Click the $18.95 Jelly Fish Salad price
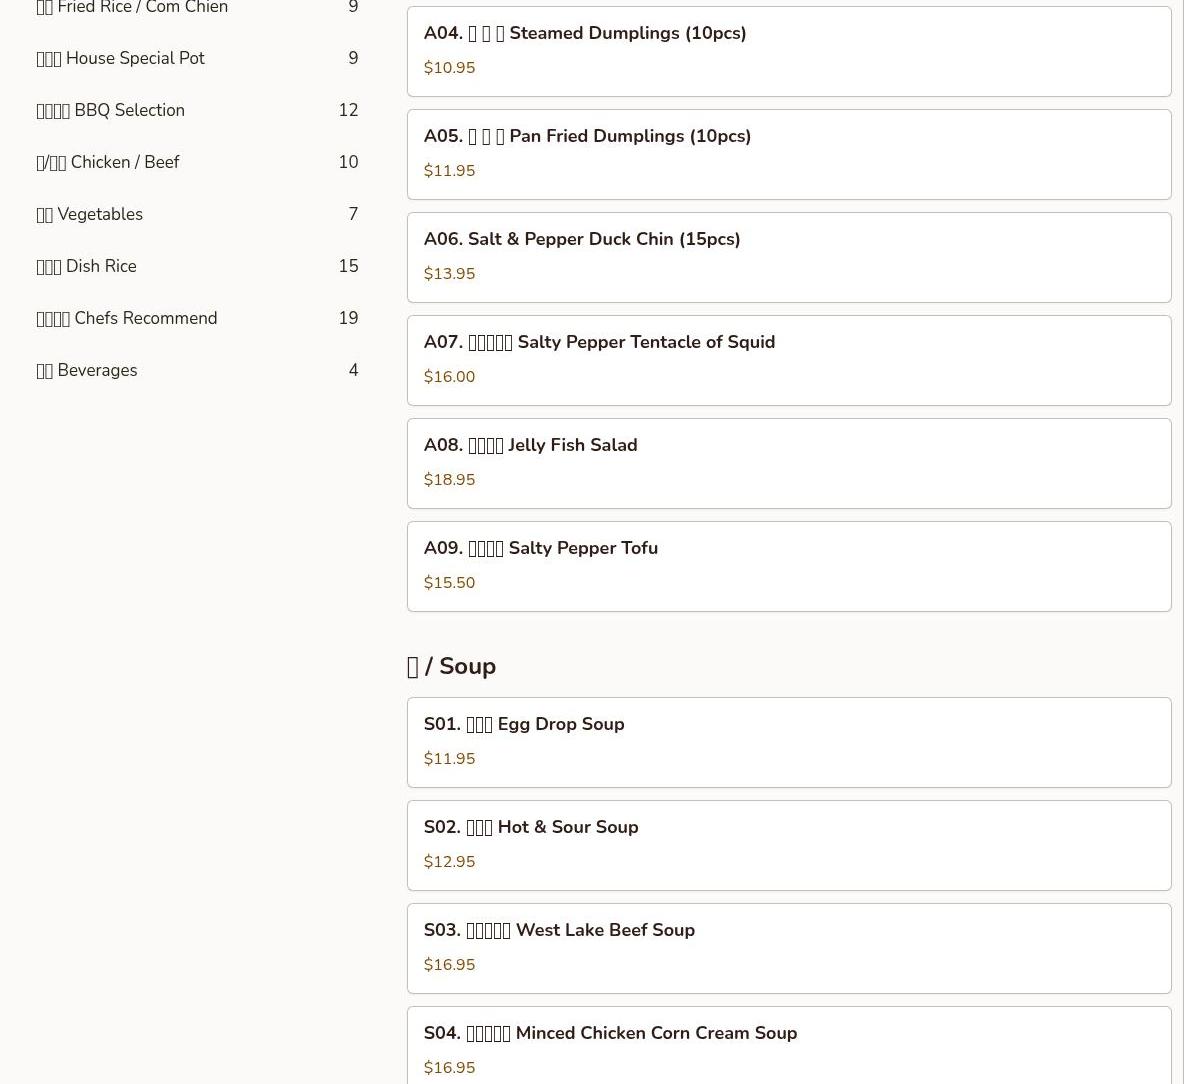Screen dimensions: 1204x1084 pos(449,480)
